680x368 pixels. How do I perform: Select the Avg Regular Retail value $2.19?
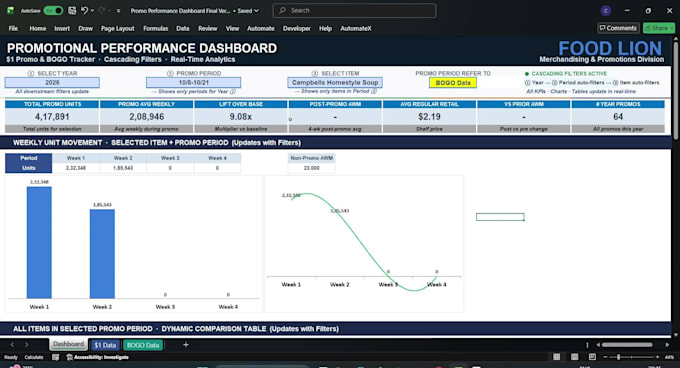pyautogui.click(x=429, y=117)
